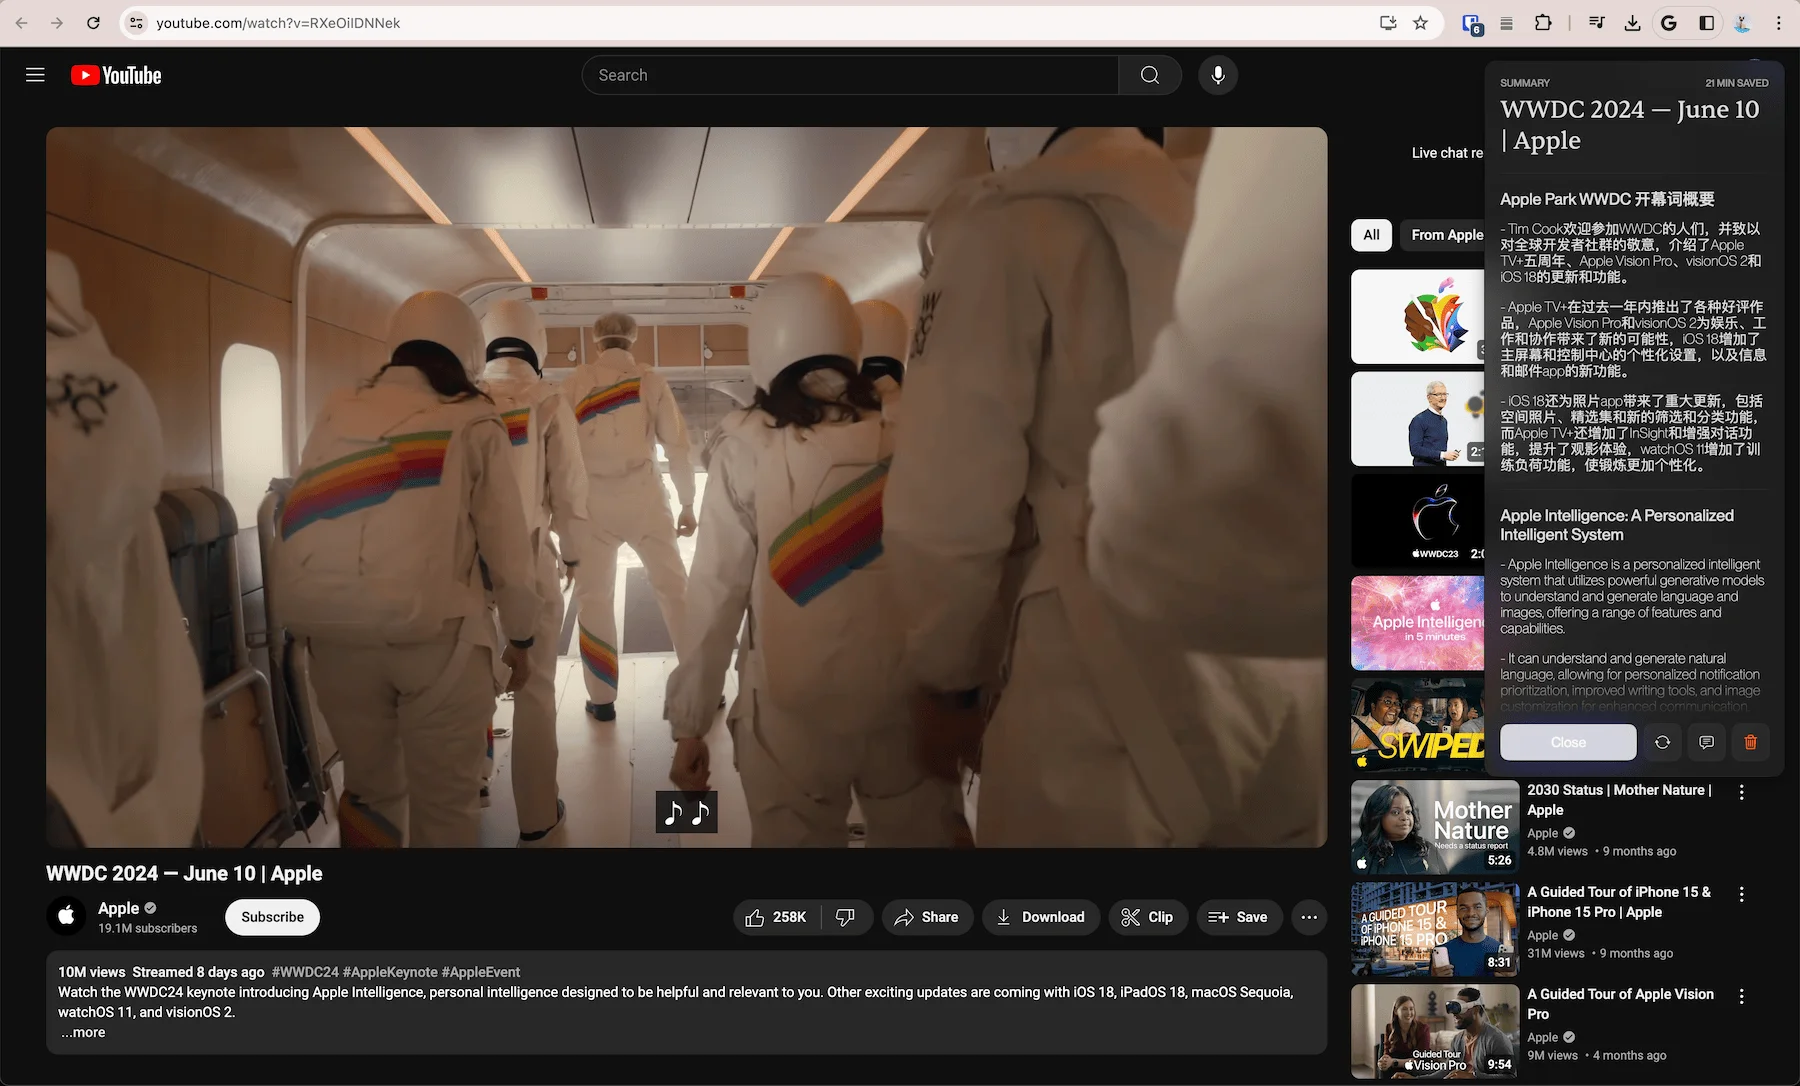Focus the YouTube search field

coord(850,75)
